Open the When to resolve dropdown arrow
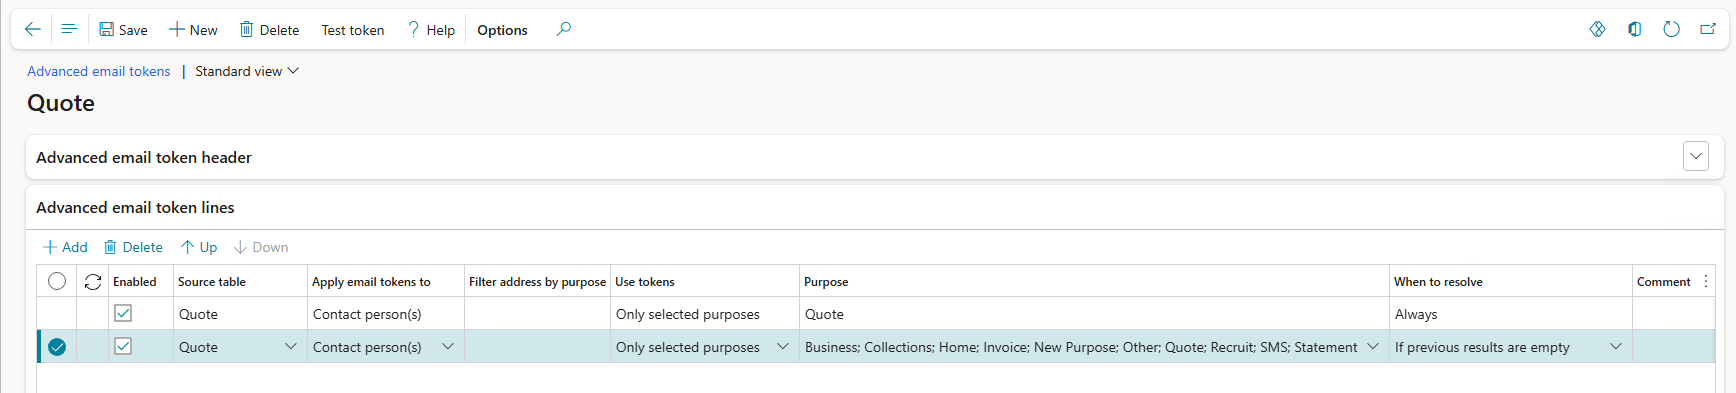The image size is (1736, 393). click(x=1616, y=346)
